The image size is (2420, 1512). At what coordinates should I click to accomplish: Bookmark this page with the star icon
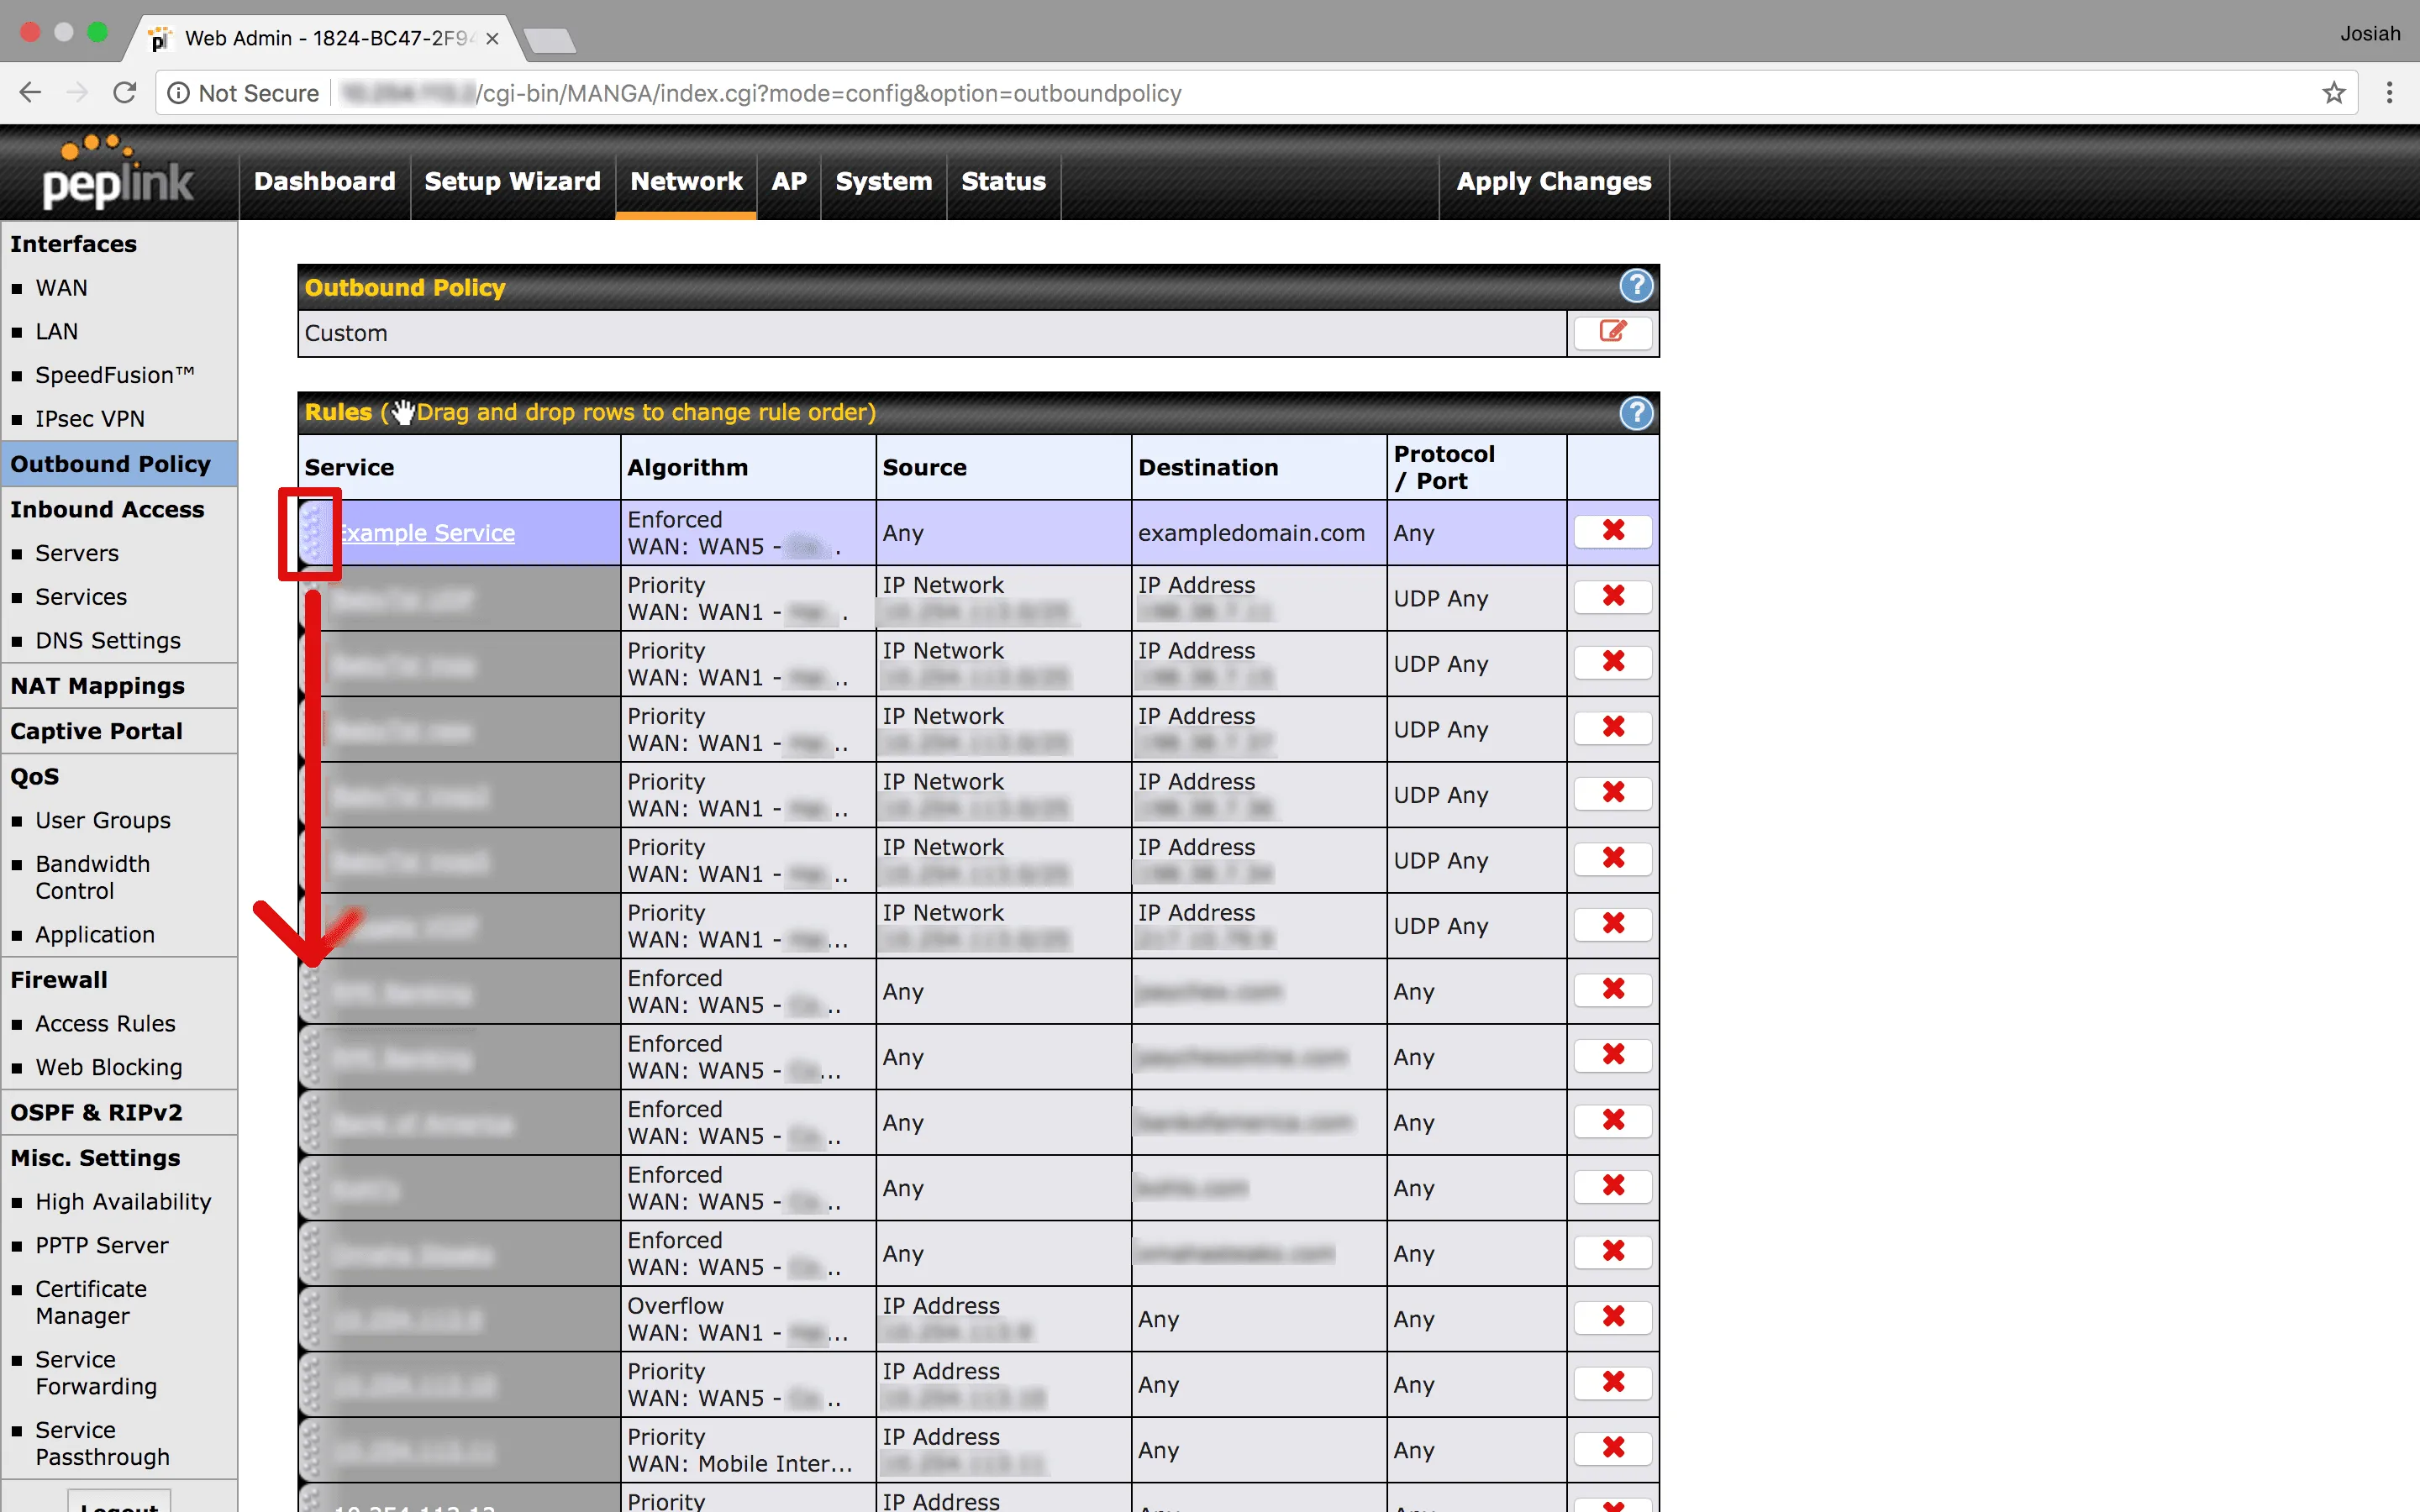2333,93
